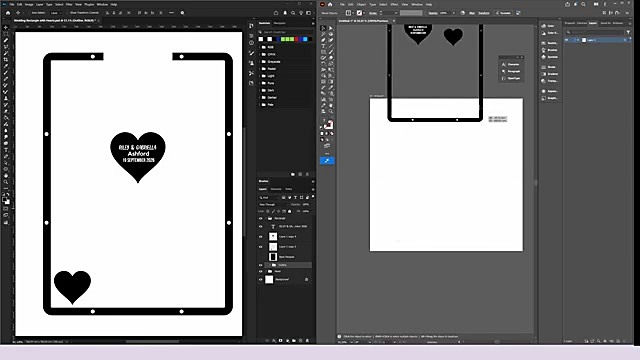Show the hidden Back Rectangle layer
Viewport: 640px width, 360px height.
pyautogui.click(x=261, y=257)
